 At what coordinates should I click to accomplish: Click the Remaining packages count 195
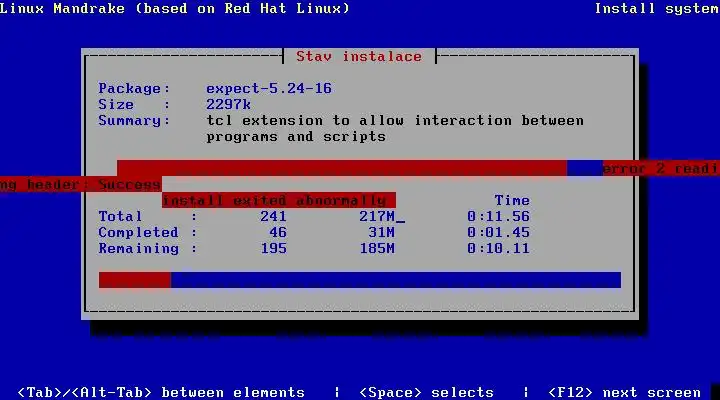coord(273,248)
